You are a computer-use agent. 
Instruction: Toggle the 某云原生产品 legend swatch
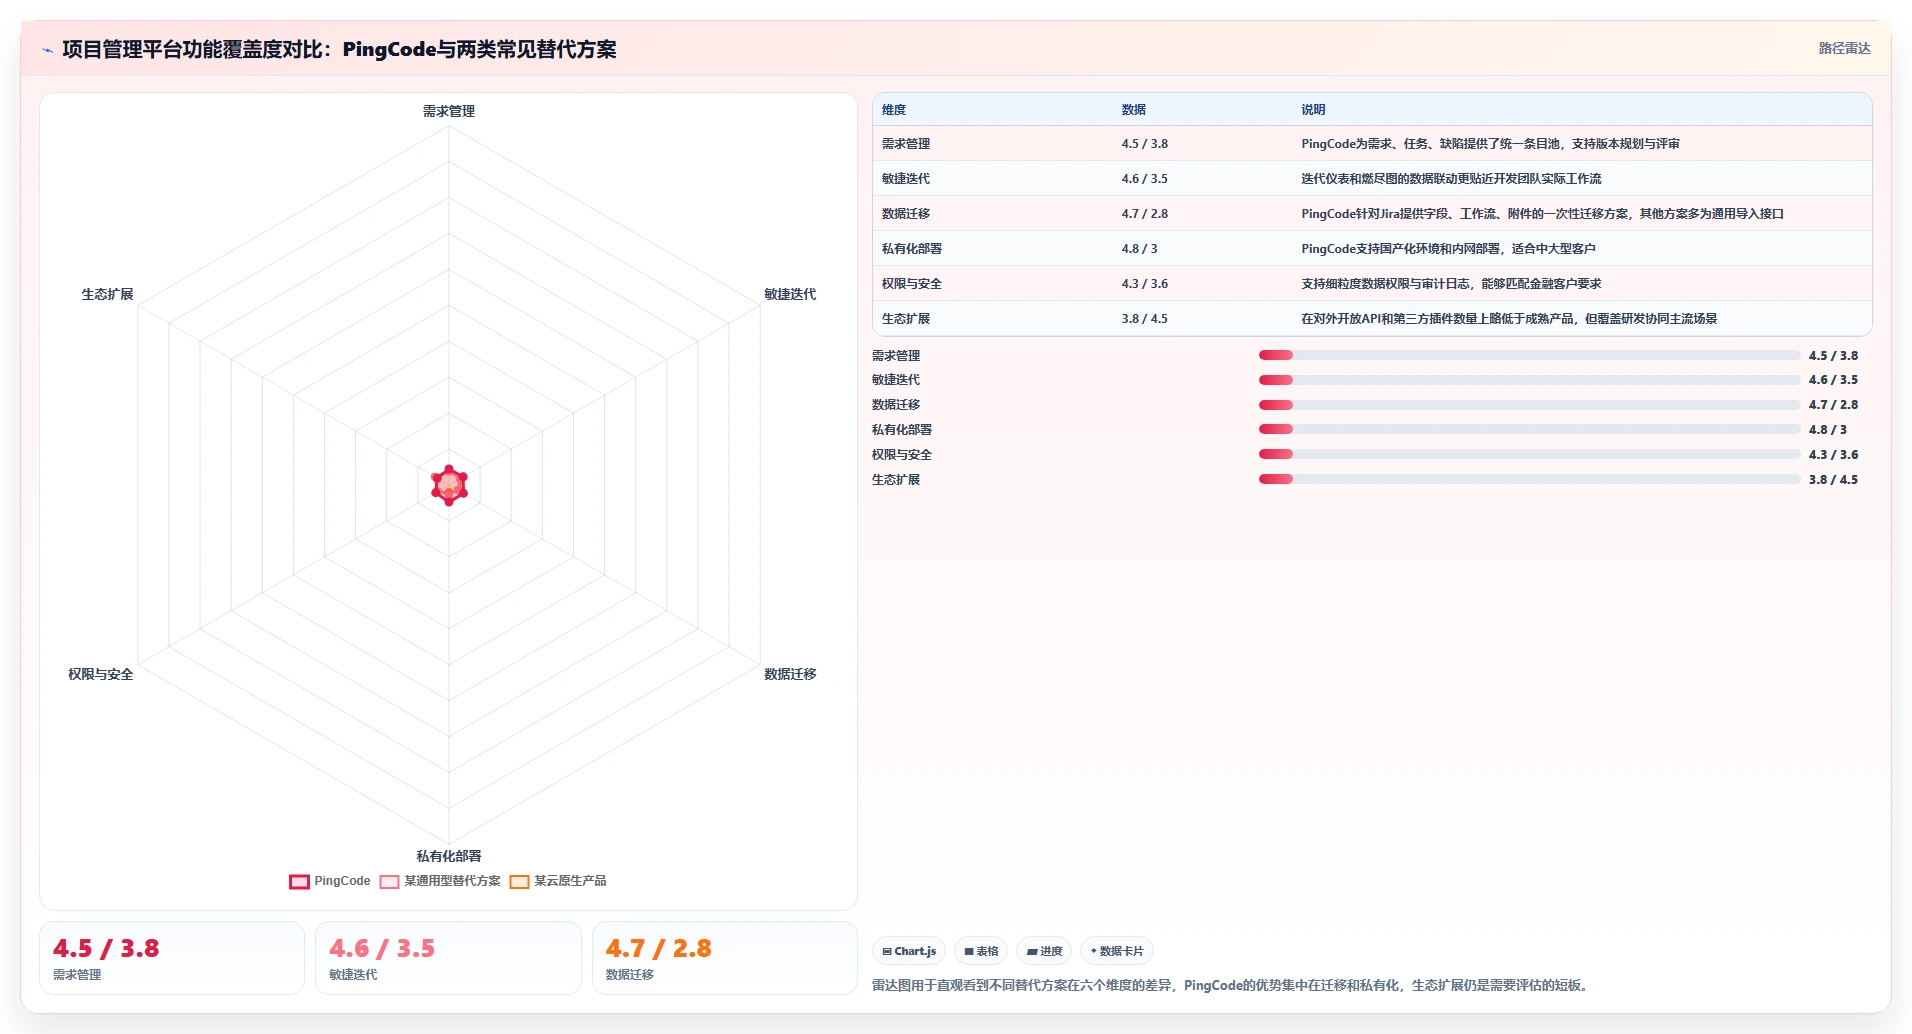(519, 882)
